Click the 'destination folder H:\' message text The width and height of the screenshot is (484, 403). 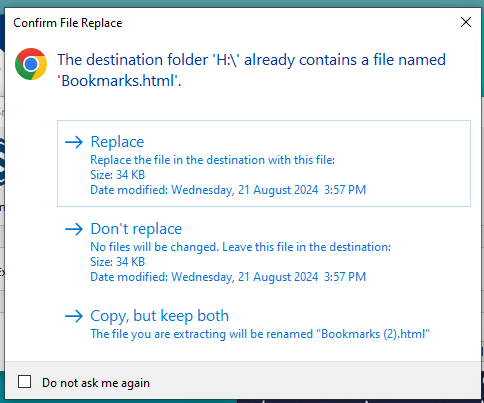point(252,60)
